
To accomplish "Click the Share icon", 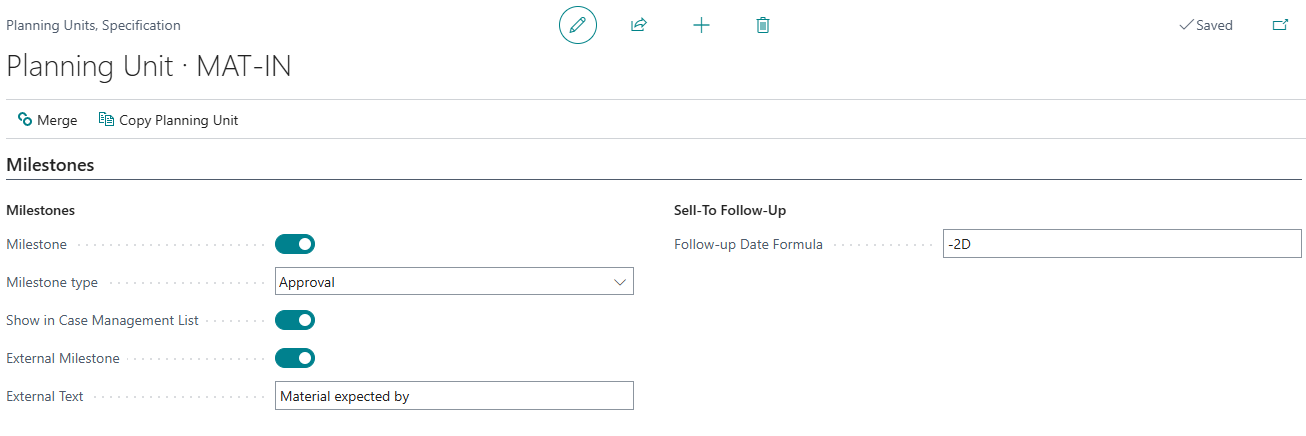I will [x=639, y=25].
